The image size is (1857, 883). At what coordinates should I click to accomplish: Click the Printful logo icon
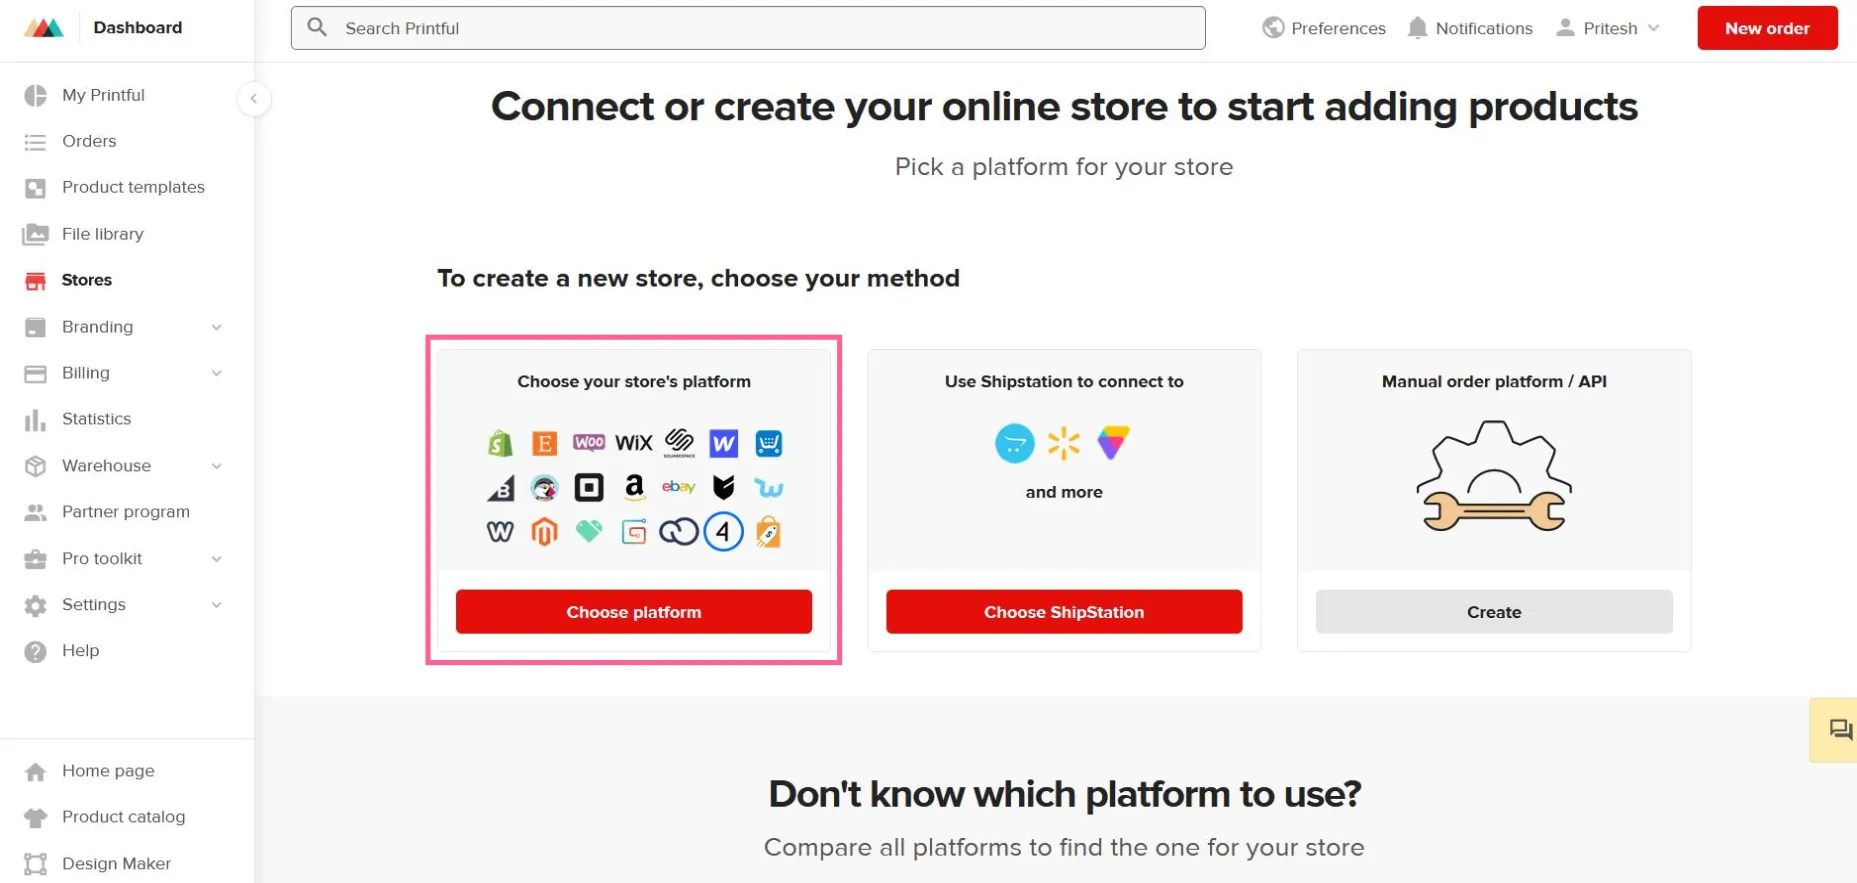pos(43,28)
